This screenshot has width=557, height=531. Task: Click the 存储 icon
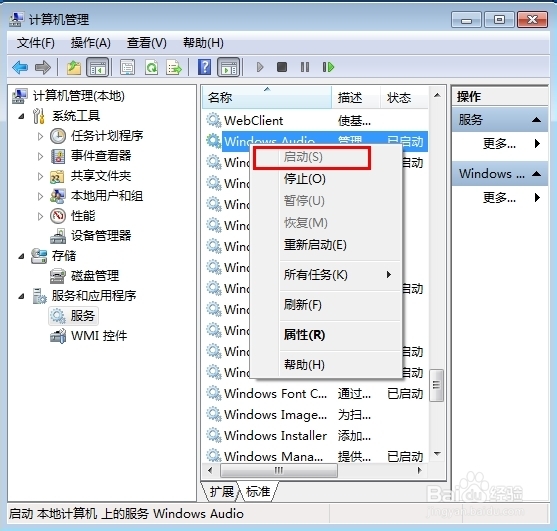point(39,256)
